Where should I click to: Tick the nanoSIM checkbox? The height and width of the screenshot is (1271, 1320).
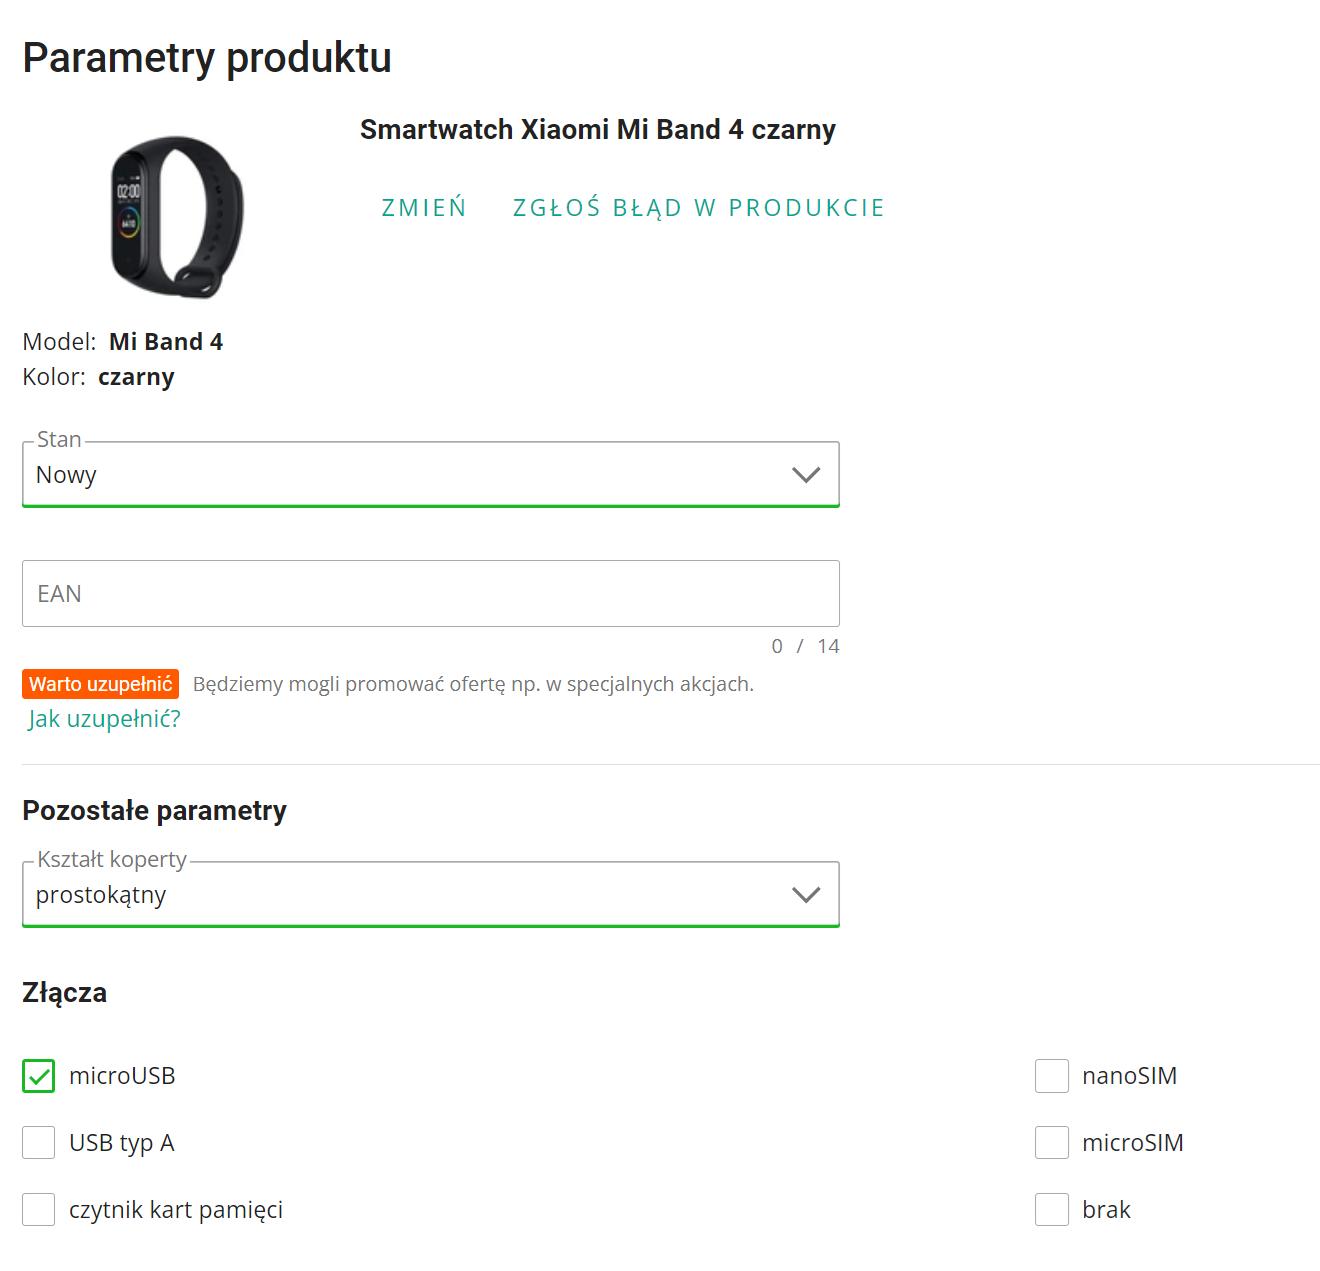(1052, 1076)
